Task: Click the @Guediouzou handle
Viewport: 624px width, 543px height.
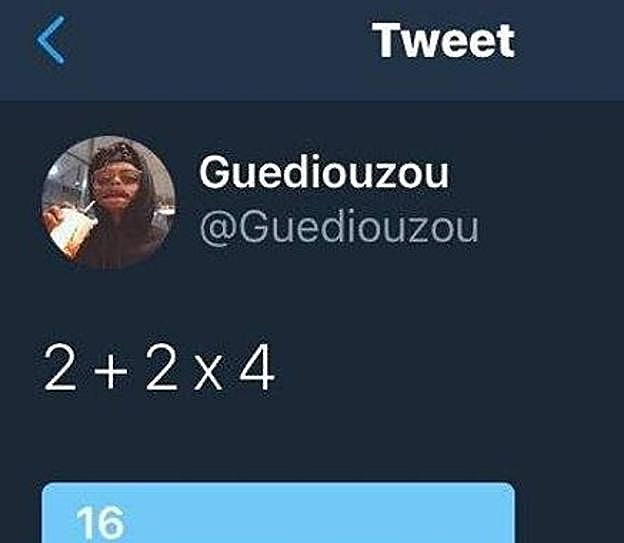Action: coord(339,227)
